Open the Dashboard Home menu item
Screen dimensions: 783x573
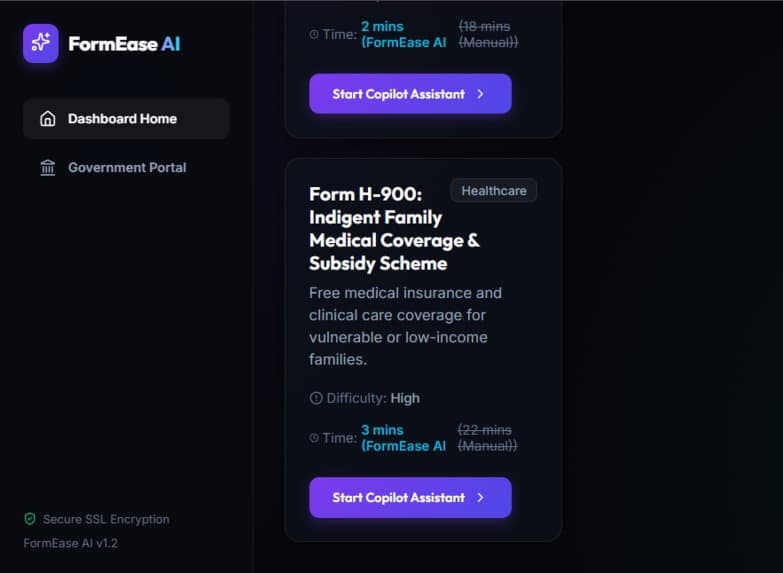click(x=126, y=119)
